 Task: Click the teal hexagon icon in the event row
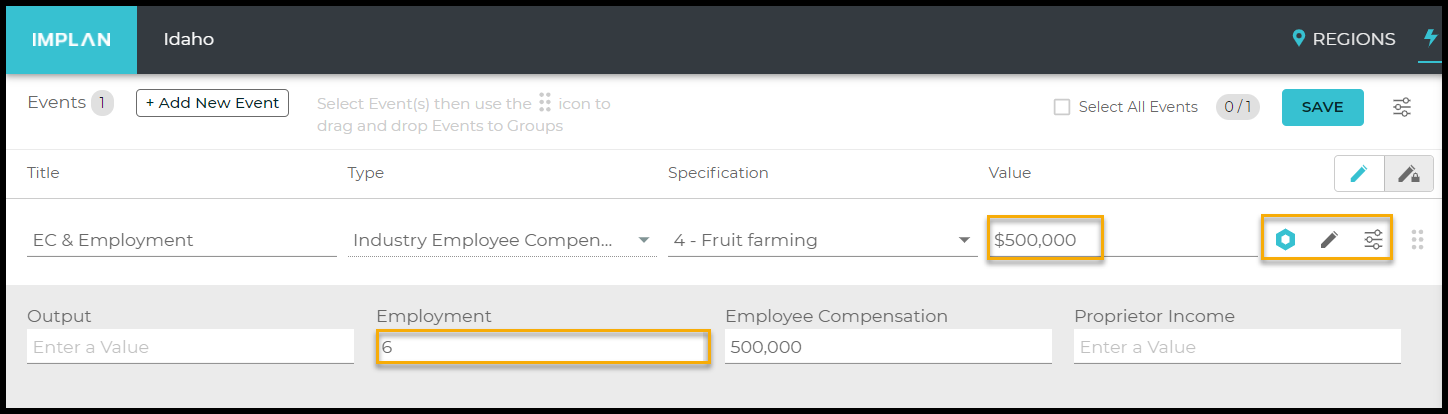pos(1285,240)
